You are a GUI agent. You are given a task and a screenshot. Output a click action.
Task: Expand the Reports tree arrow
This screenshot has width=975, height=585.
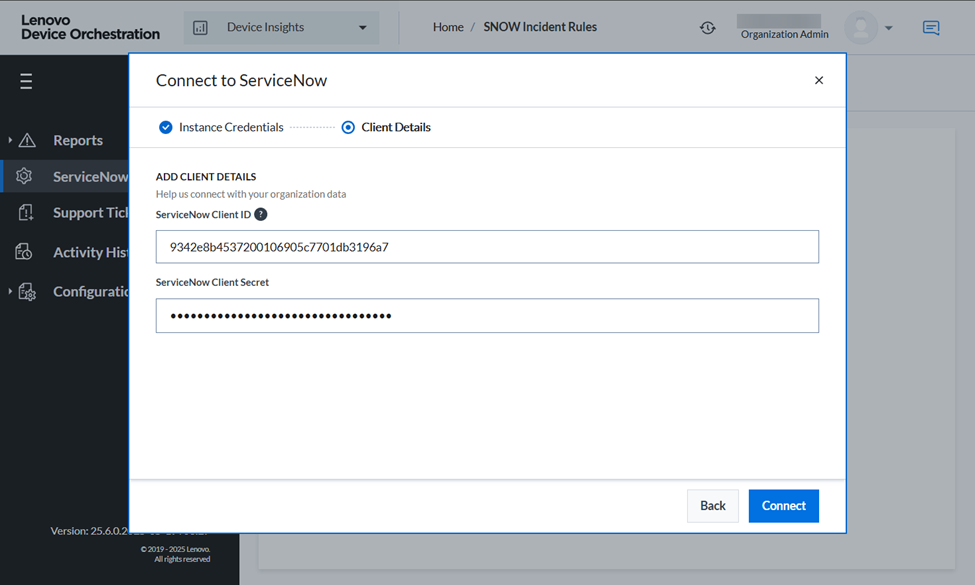point(10,140)
